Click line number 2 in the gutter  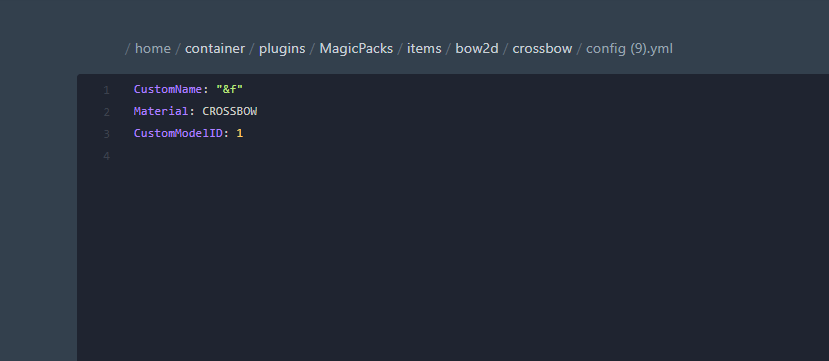(x=106, y=113)
